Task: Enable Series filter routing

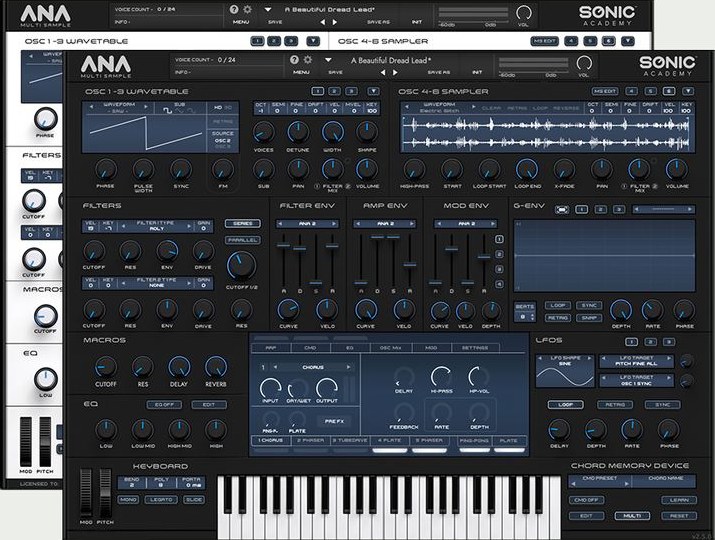Action: (x=243, y=223)
